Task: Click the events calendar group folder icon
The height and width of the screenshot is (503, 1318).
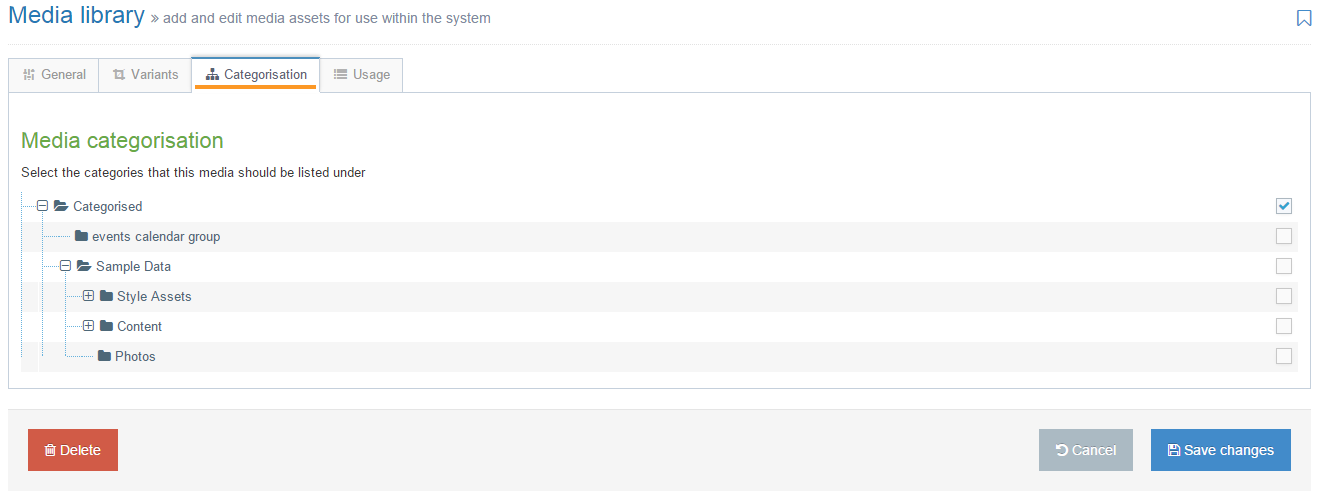Action: coord(81,237)
